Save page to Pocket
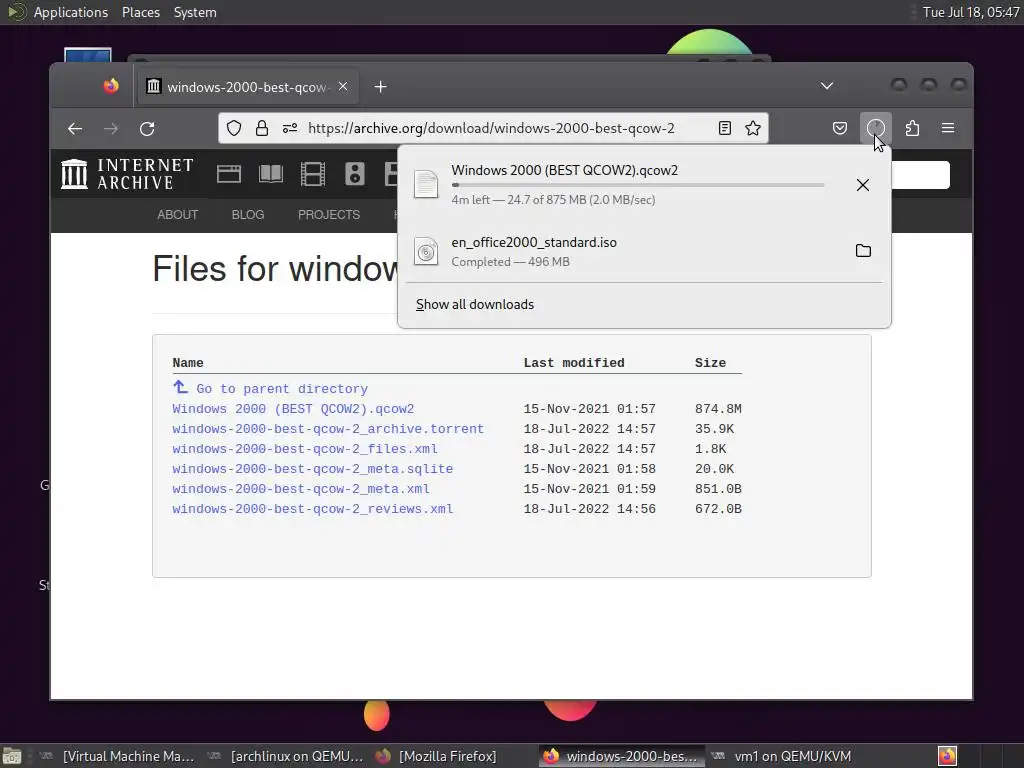 pos(840,129)
